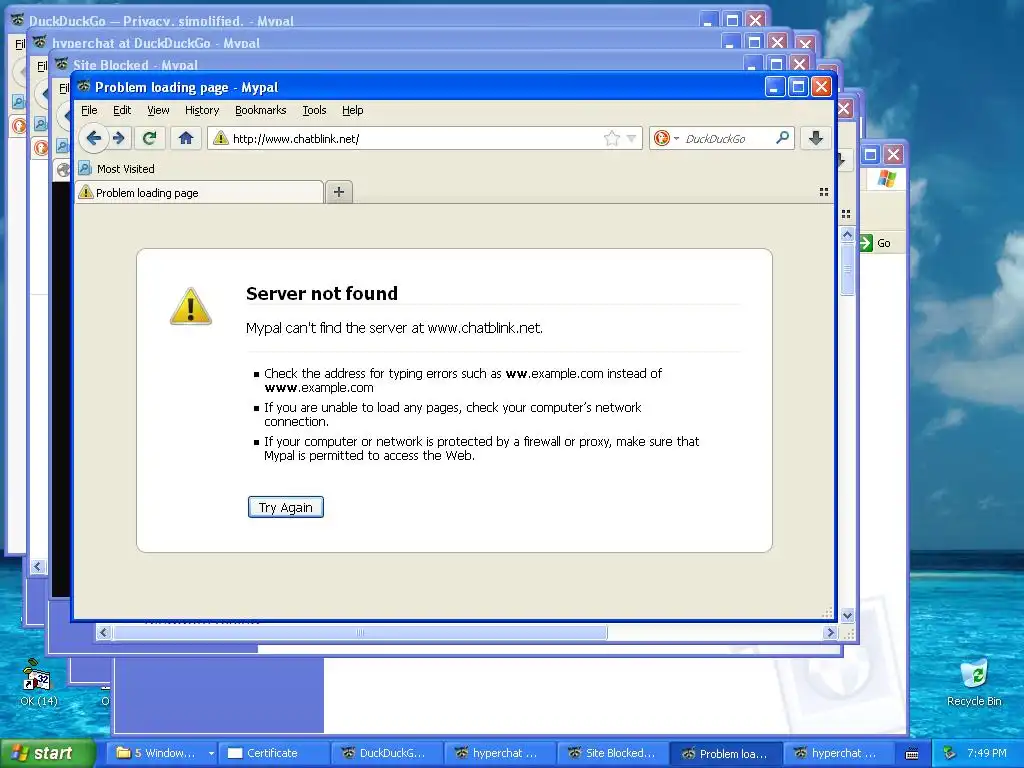The width and height of the screenshot is (1024, 768).
Task: Click the Server not found heading
Action: pos(321,293)
